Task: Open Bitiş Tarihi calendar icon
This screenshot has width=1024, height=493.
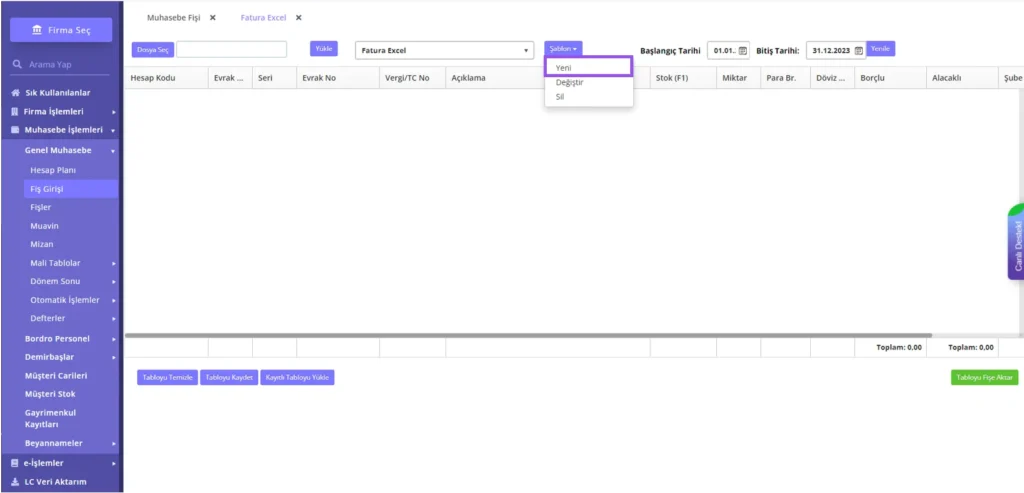Action: coord(859,50)
